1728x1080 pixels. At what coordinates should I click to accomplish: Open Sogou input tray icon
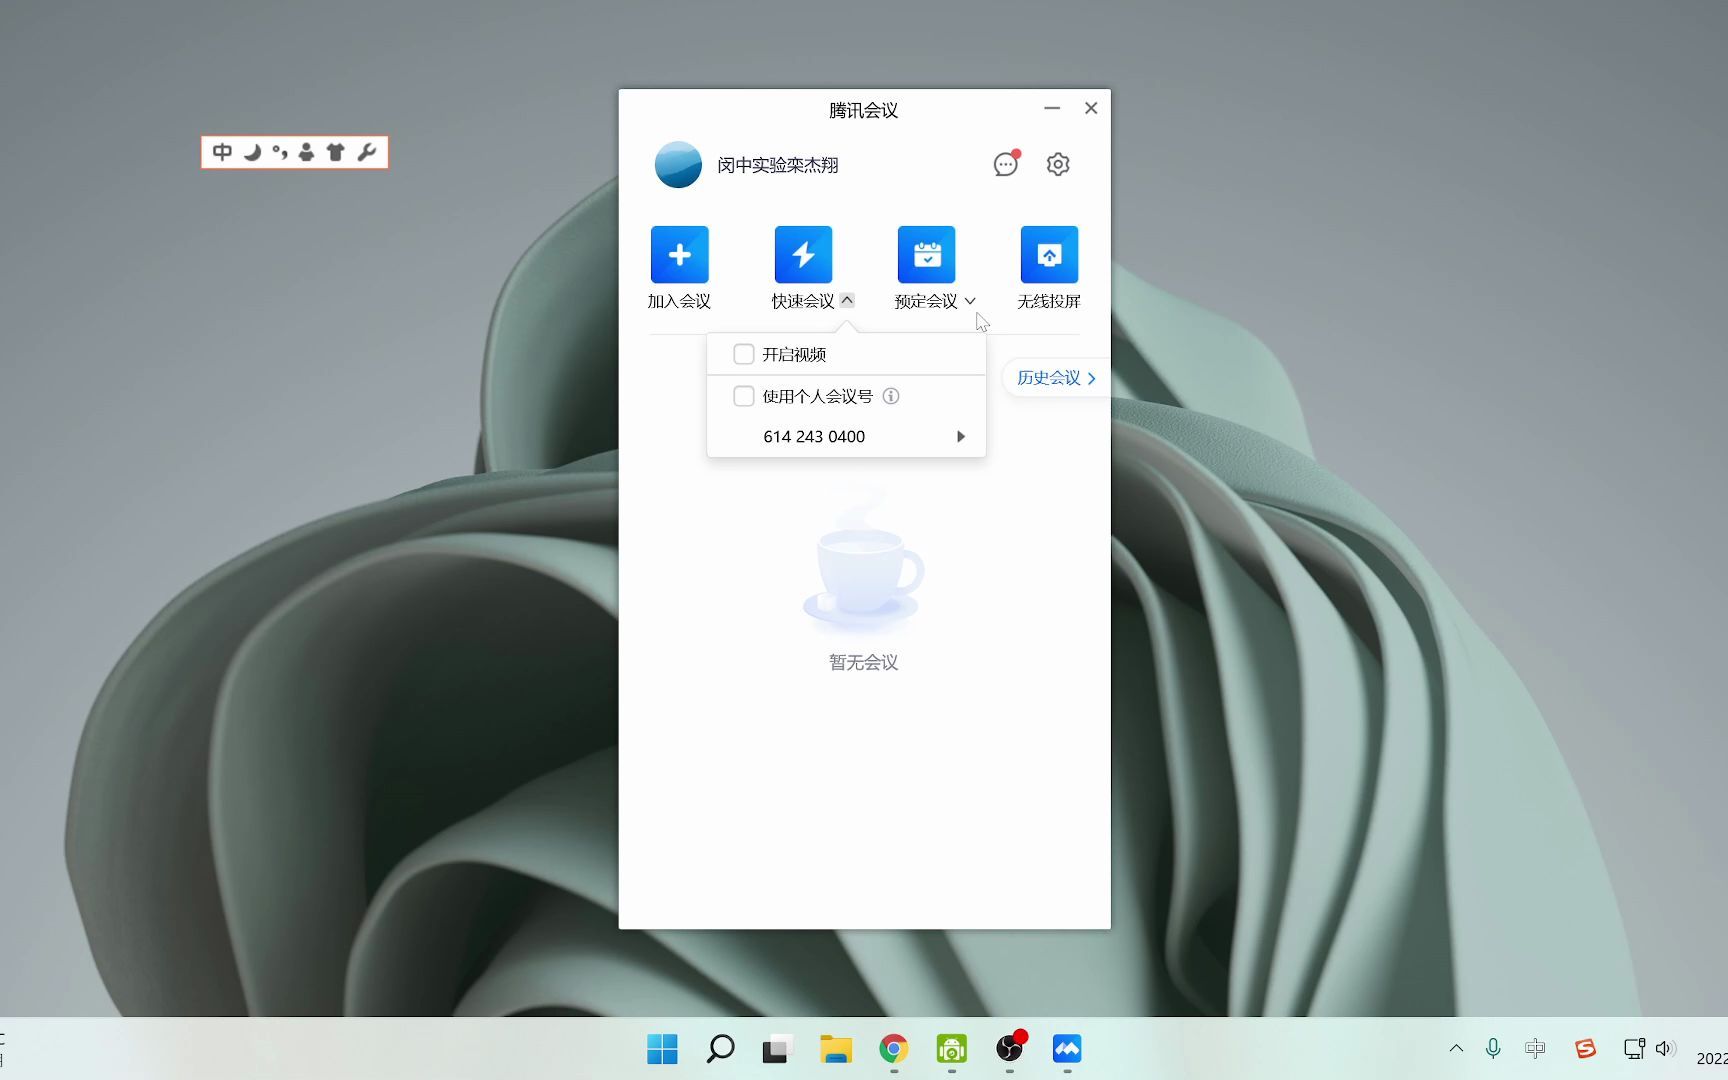coord(1585,1049)
